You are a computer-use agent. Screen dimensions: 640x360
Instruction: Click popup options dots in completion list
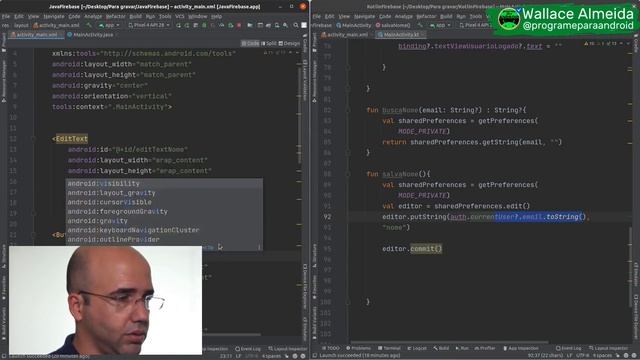(x=259, y=247)
